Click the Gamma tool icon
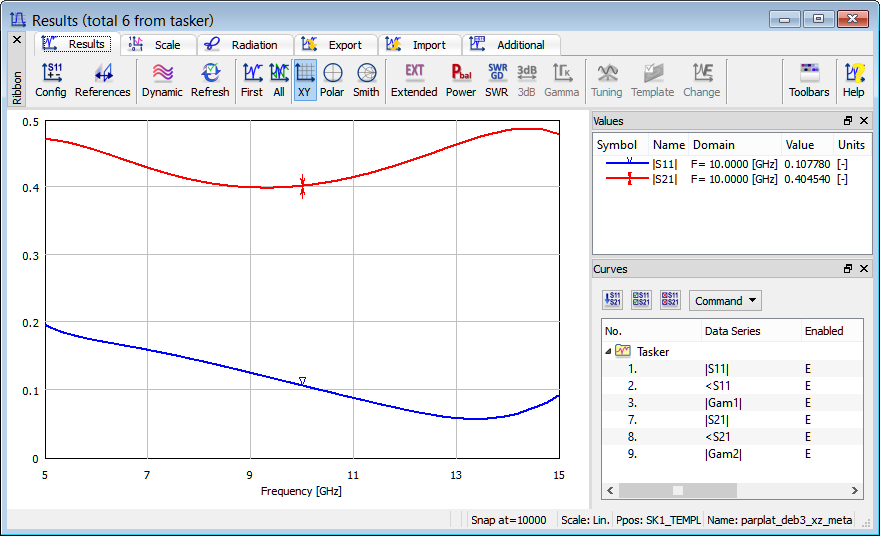The height and width of the screenshot is (536, 880). point(561,80)
